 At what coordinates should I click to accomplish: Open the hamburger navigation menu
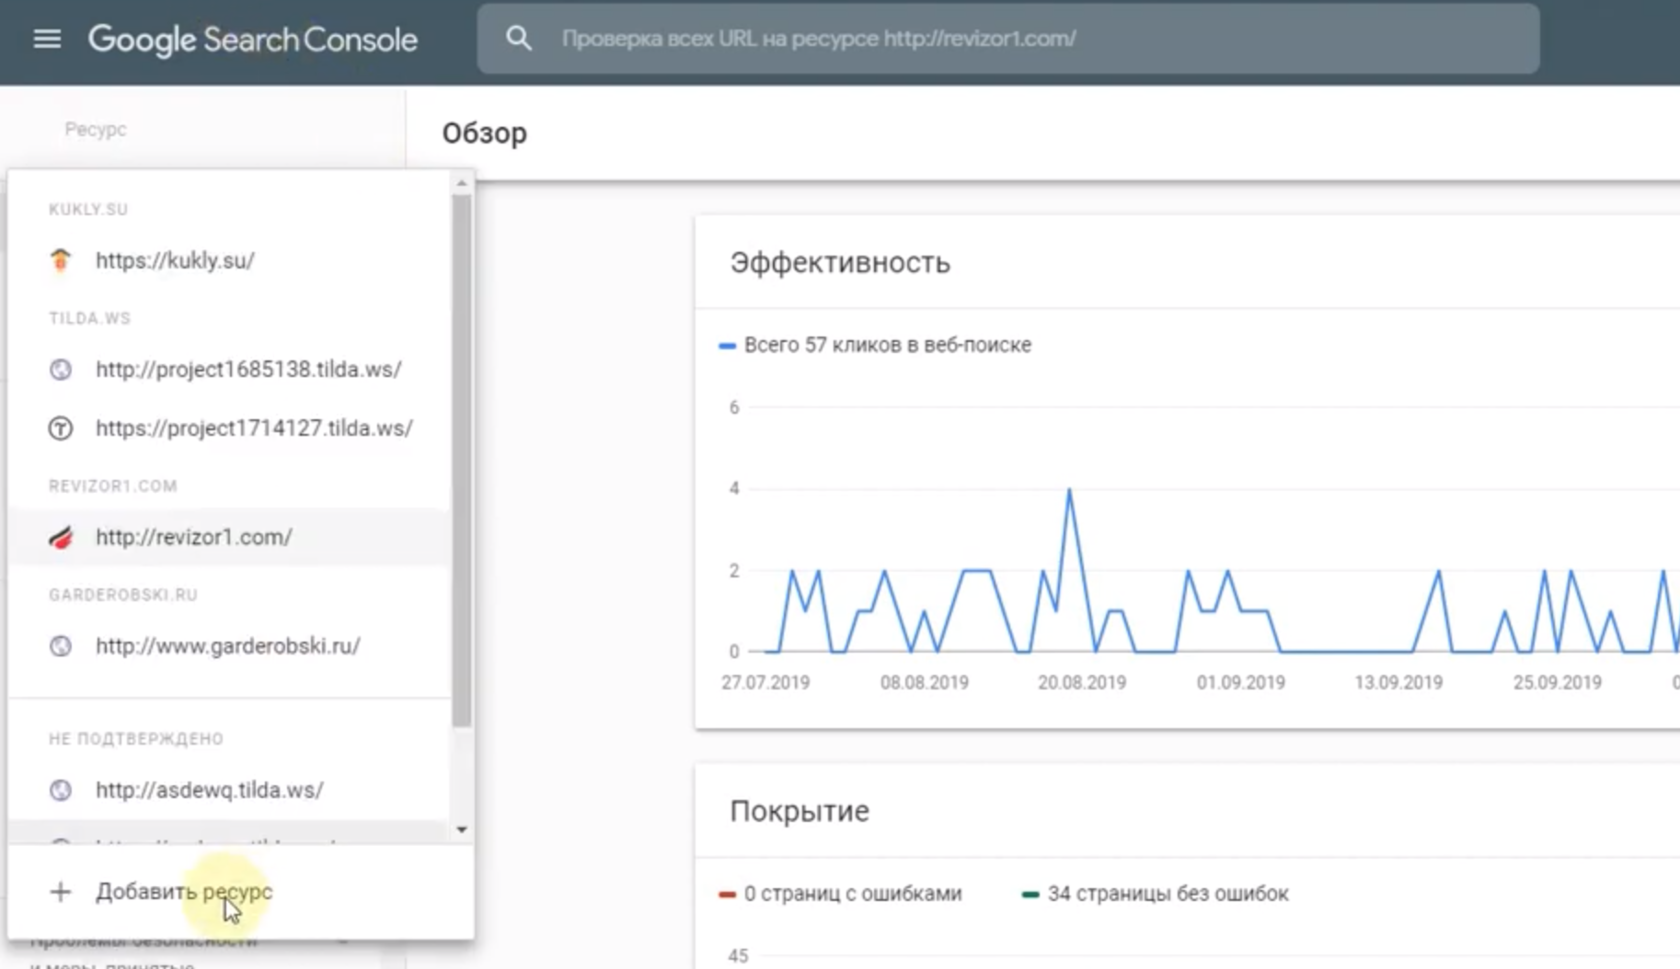pos(47,39)
